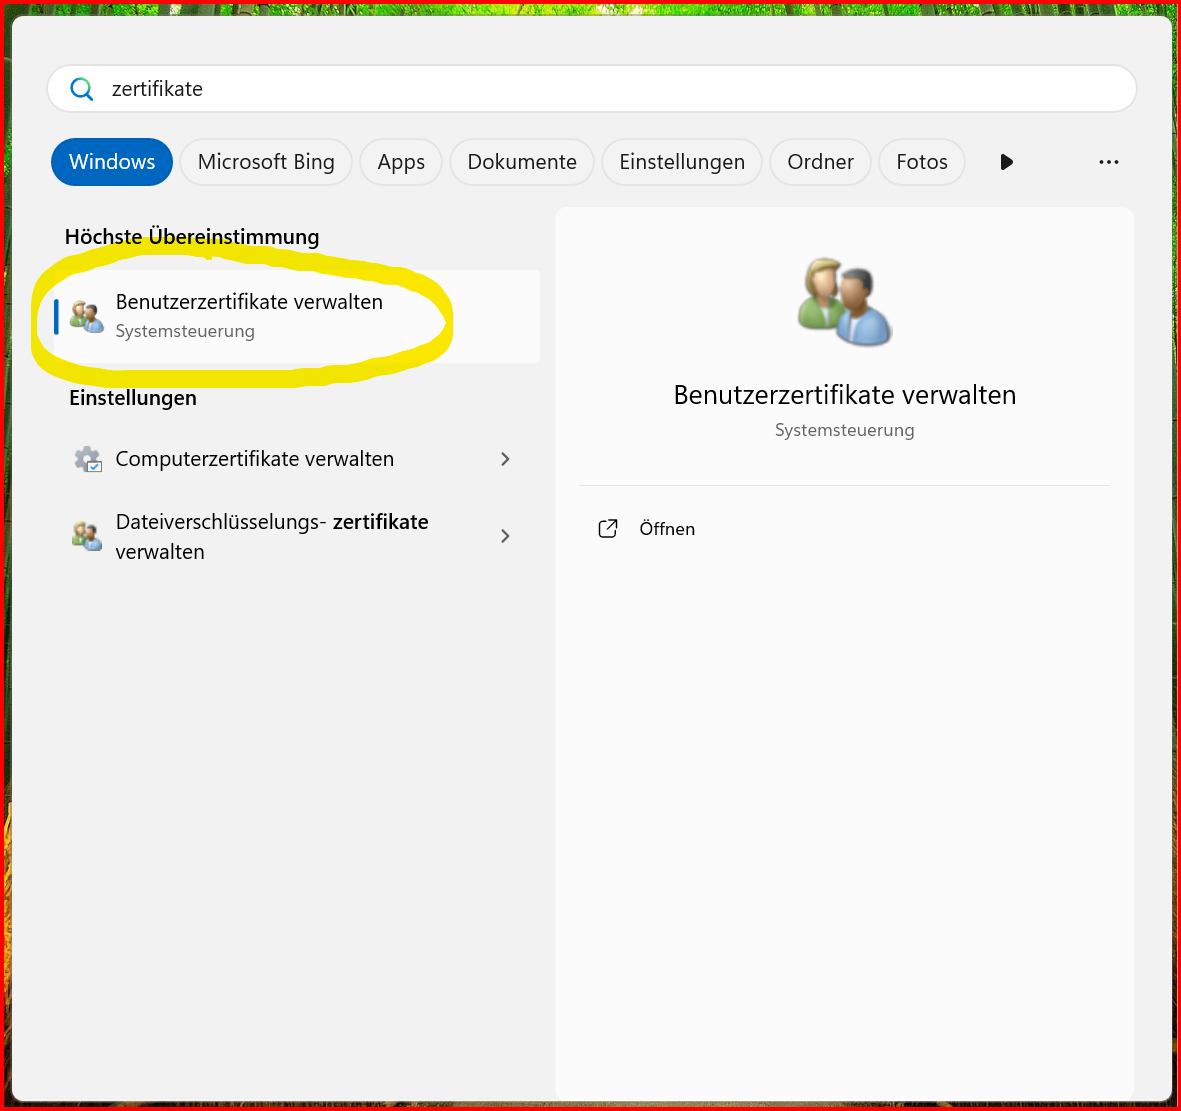Screen dimensions: 1181x1111
Task: Open Computerzertifikate verwalten setting
Action: pos(297,459)
